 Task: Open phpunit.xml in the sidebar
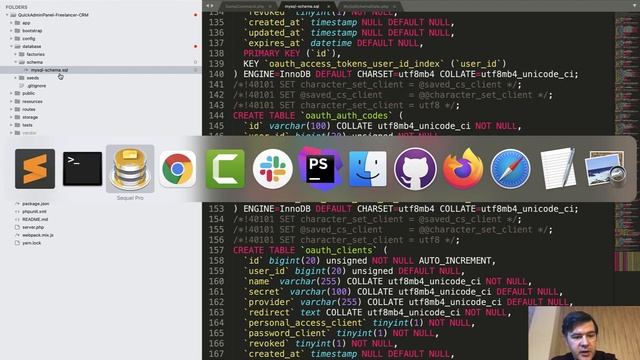click(x=34, y=211)
